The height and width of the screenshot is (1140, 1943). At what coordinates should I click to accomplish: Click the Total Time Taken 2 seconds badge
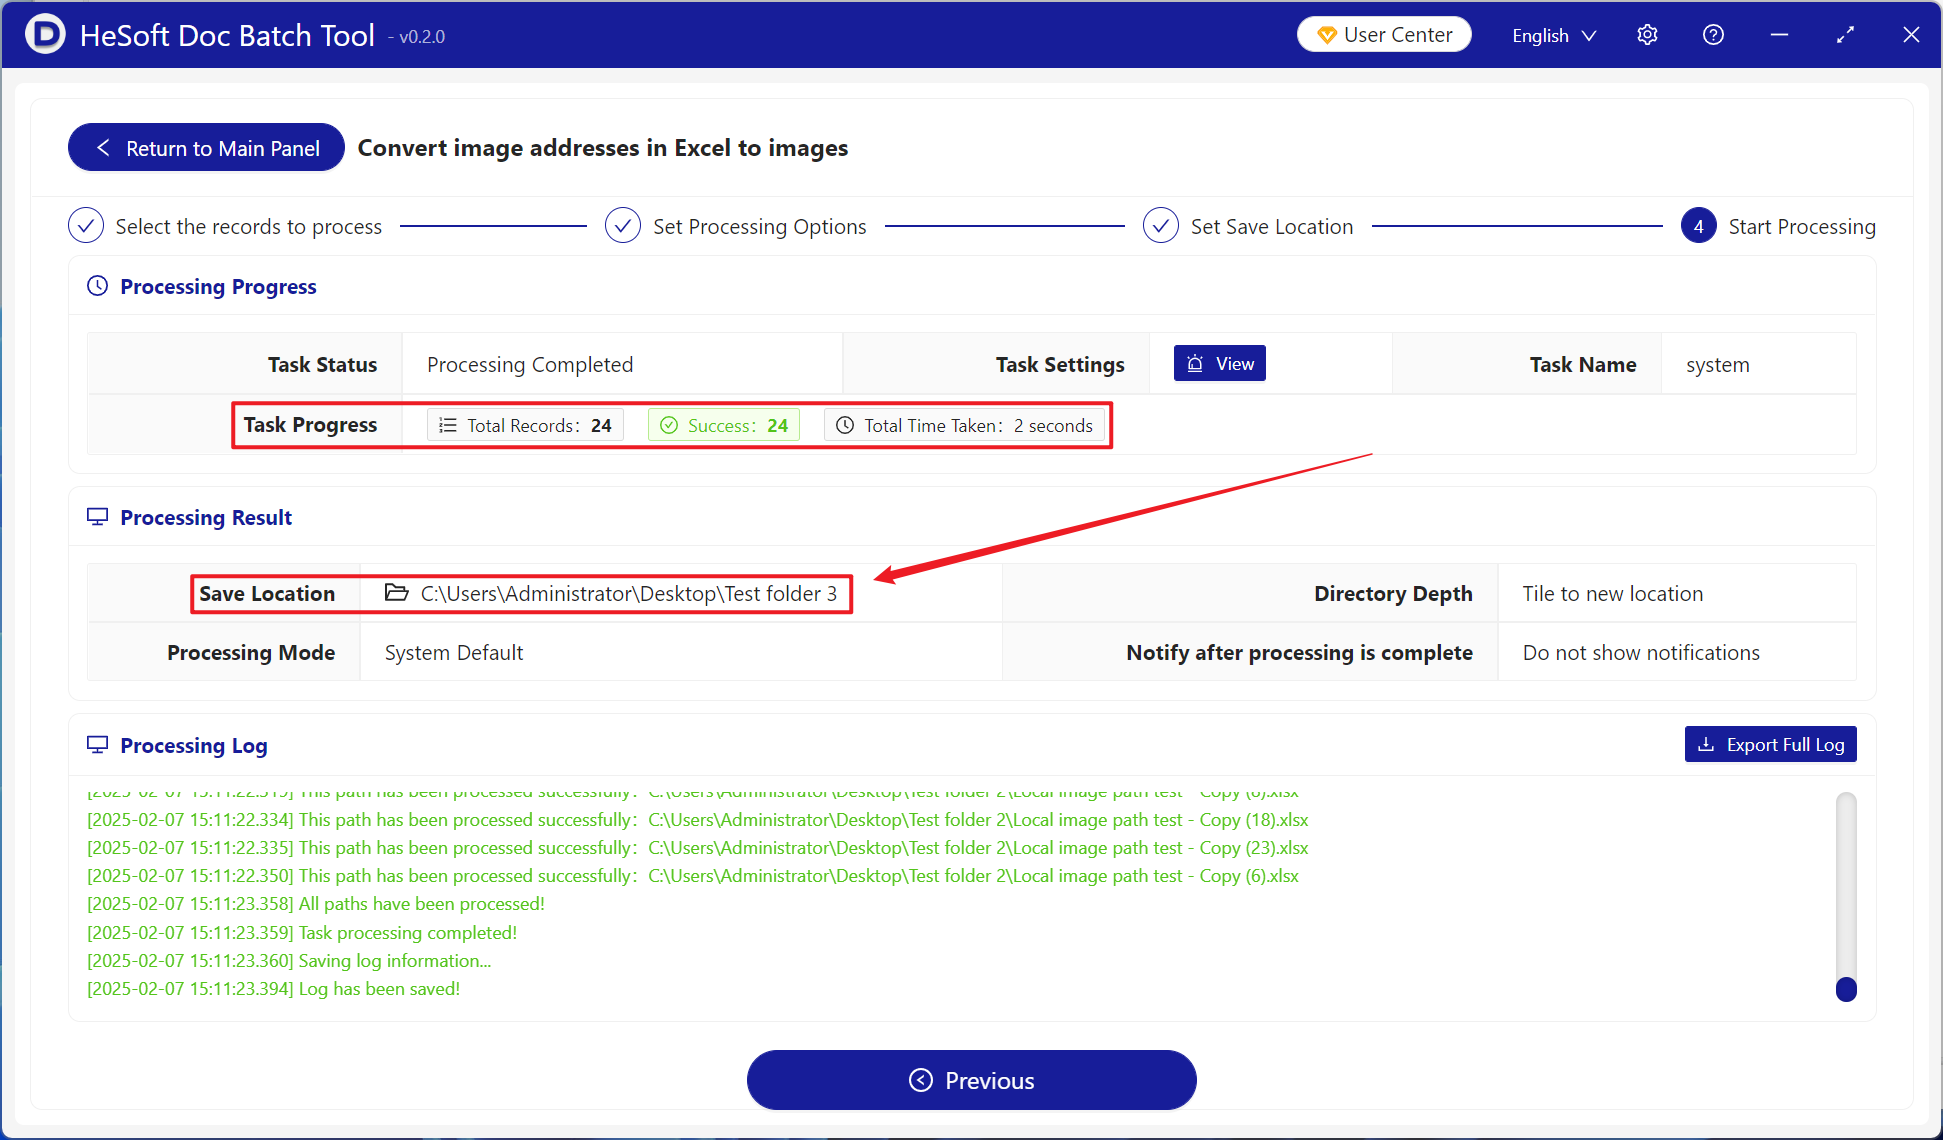[x=965, y=425]
